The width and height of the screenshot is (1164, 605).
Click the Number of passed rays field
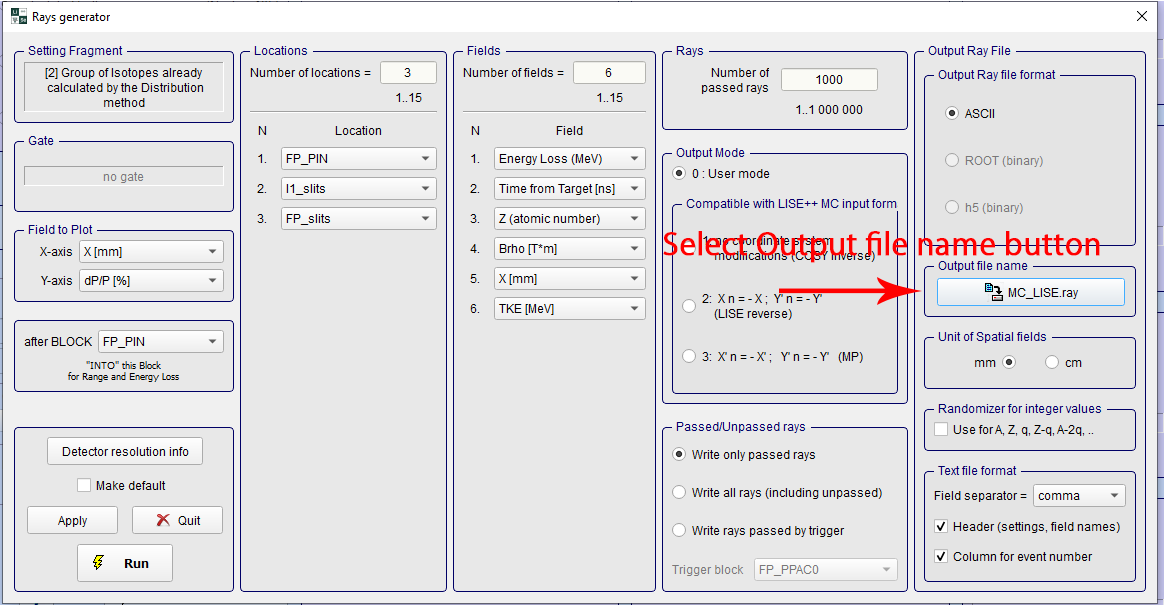(828, 80)
